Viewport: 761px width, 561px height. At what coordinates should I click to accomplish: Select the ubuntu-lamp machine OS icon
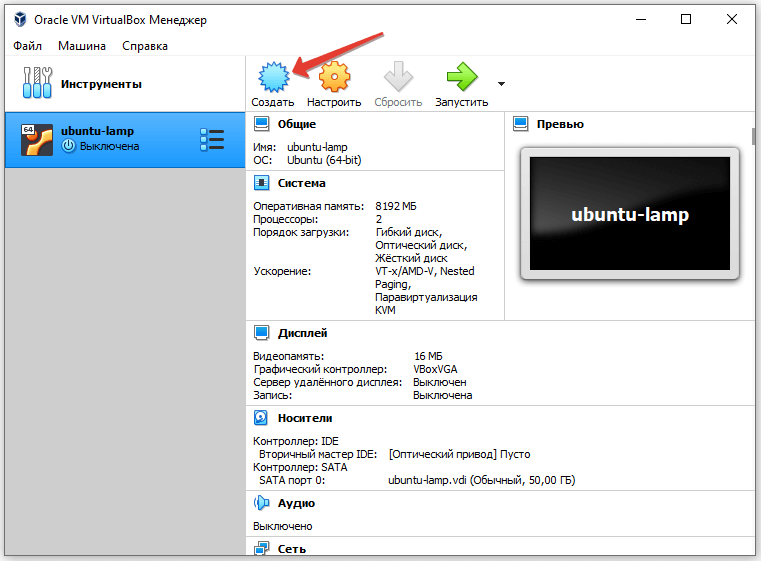pos(37,140)
